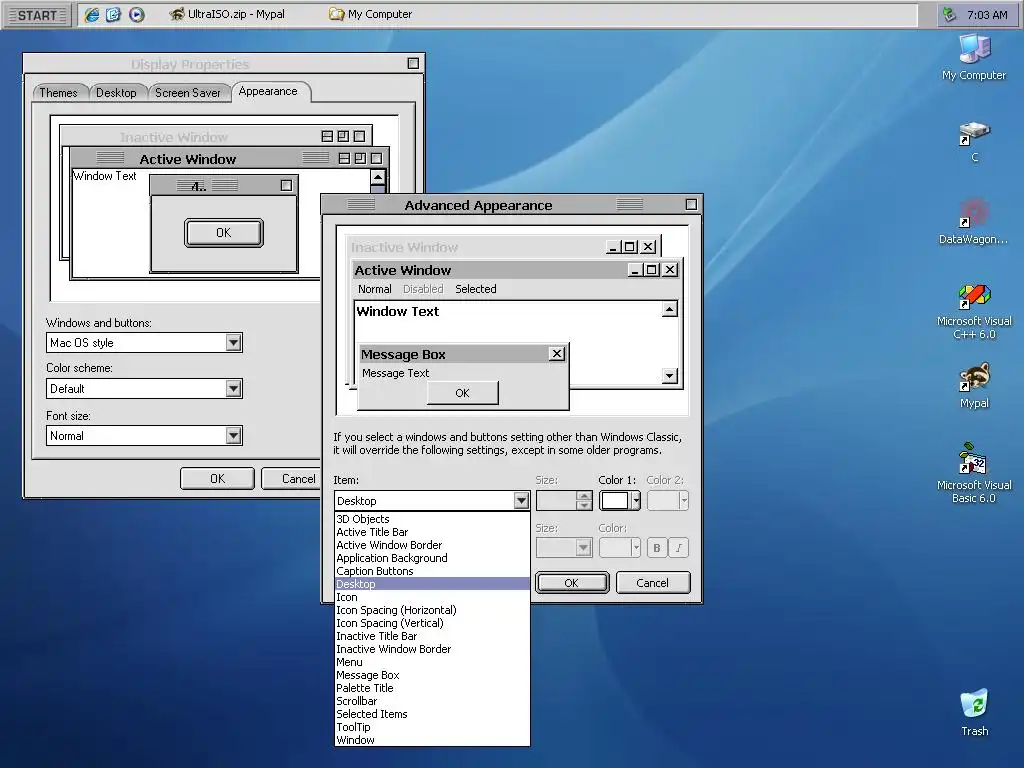Choose 3D Objects from the Item list

pos(432,519)
